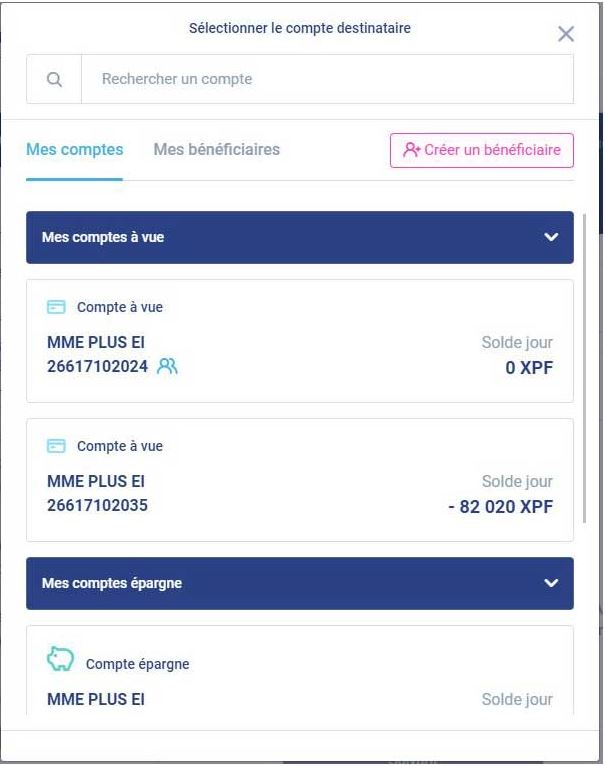
Task: Click the Rechercher un compte search field
Action: pos(327,79)
